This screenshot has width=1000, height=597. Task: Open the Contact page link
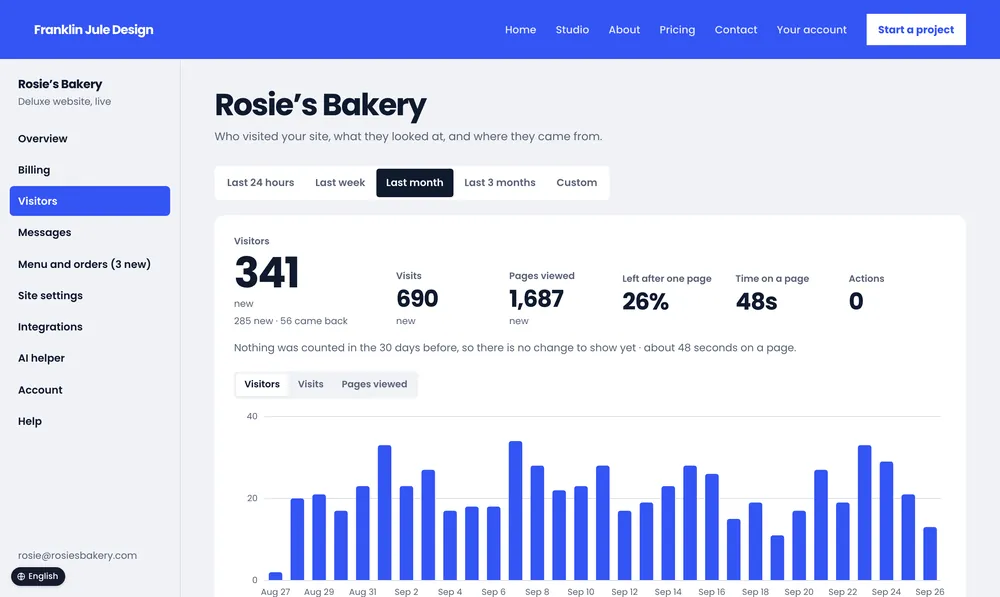coord(736,30)
